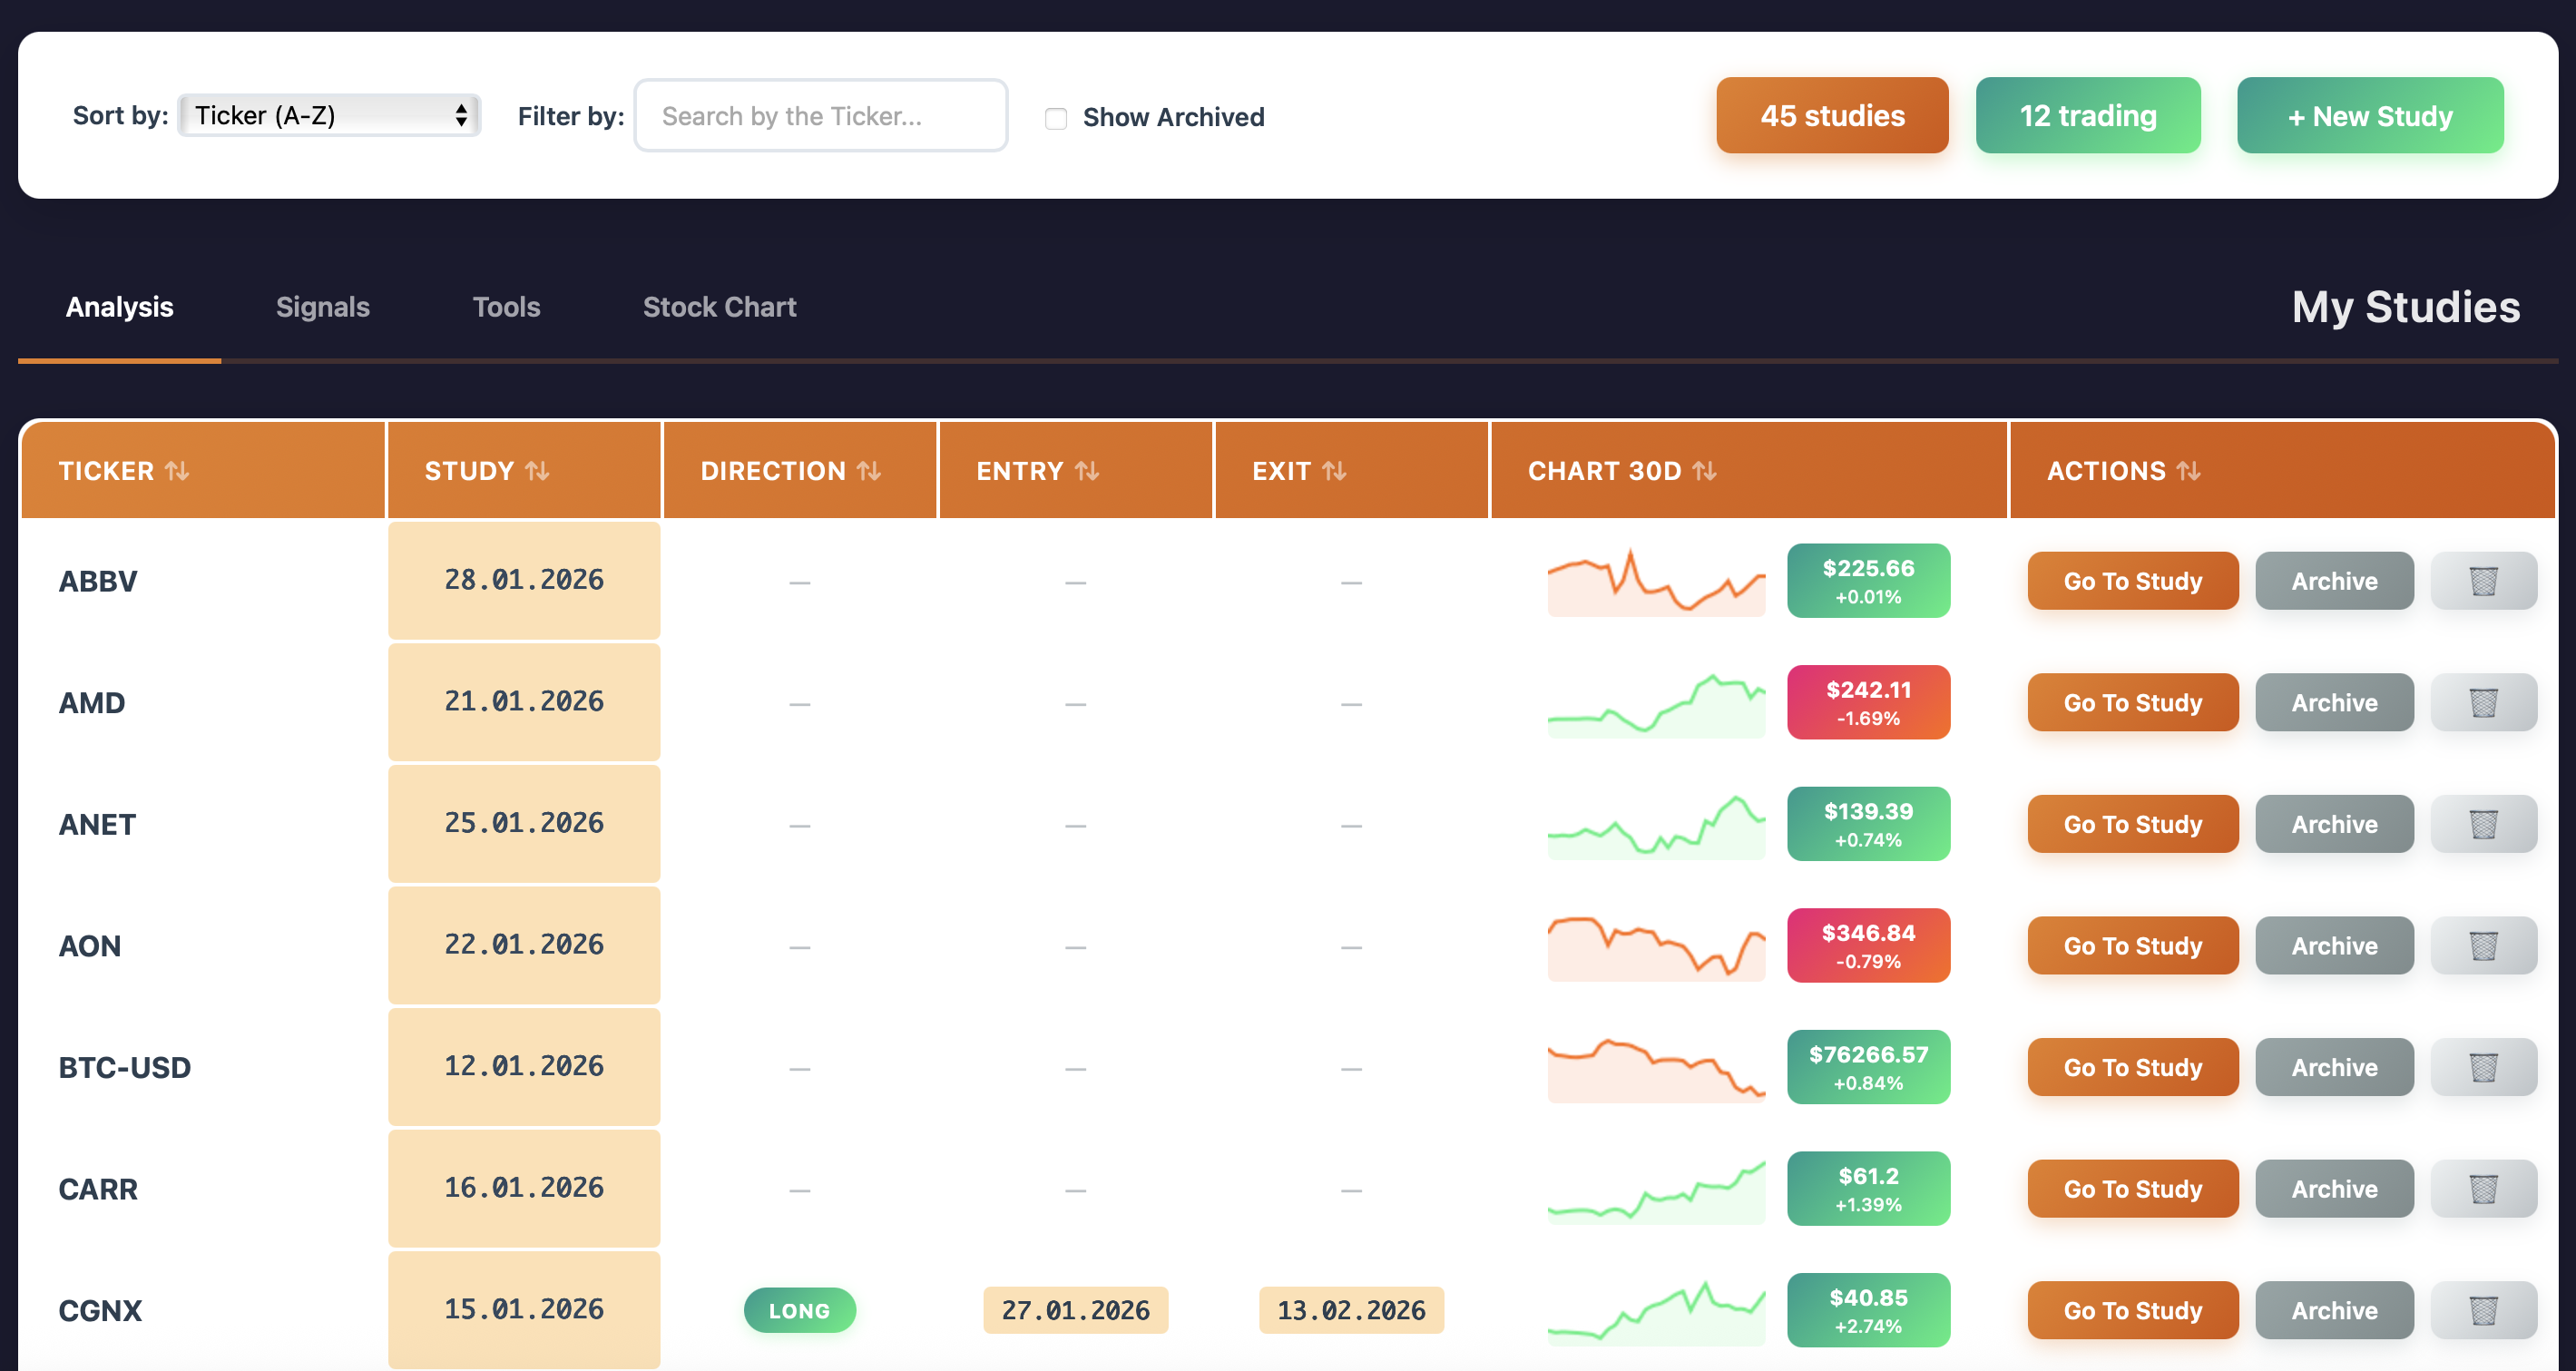Open Go To Study for CGNX
This screenshot has width=2576, height=1371.
(2133, 1310)
